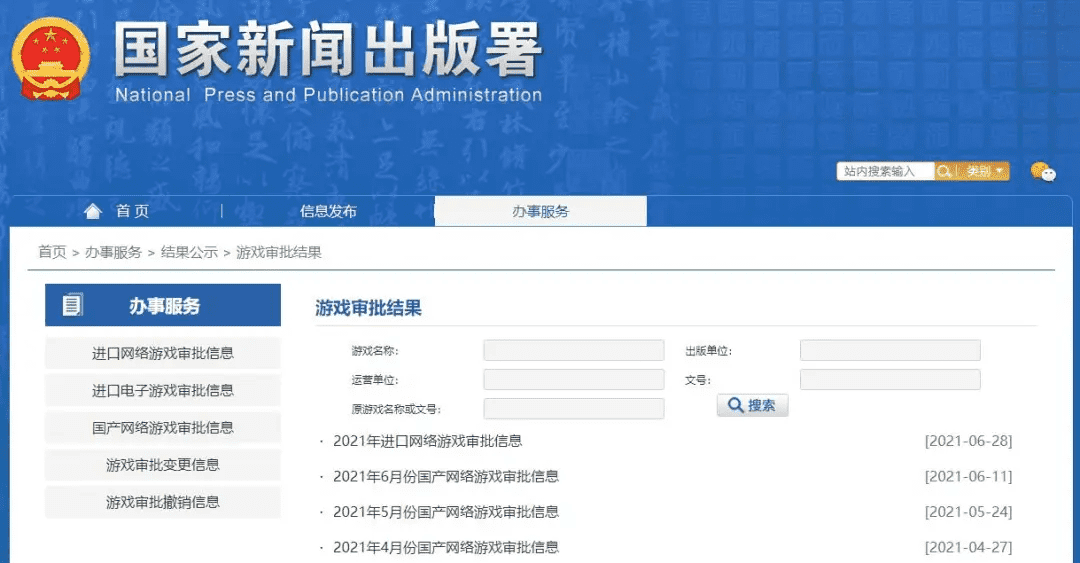The height and width of the screenshot is (563, 1080).
Task: Click the site search magnifier icon
Action: [944, 171]
